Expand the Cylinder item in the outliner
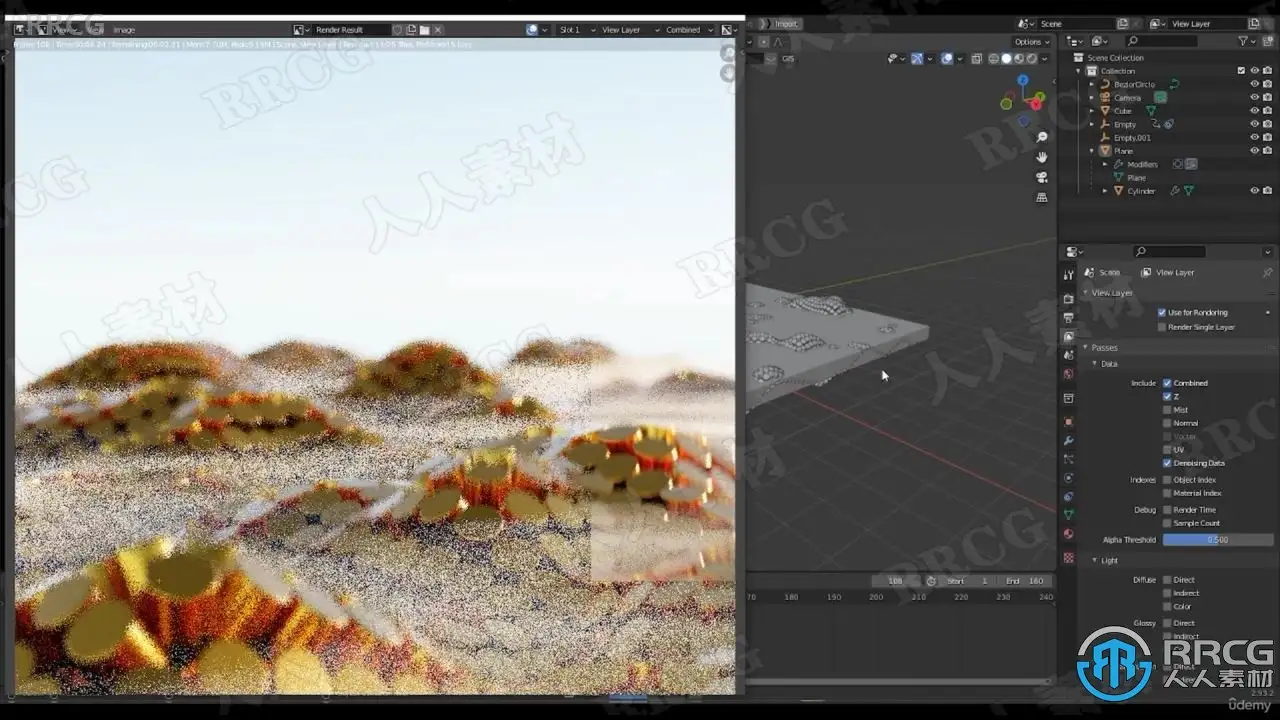Screen dimensions: 1280x720 (1105, 190)
